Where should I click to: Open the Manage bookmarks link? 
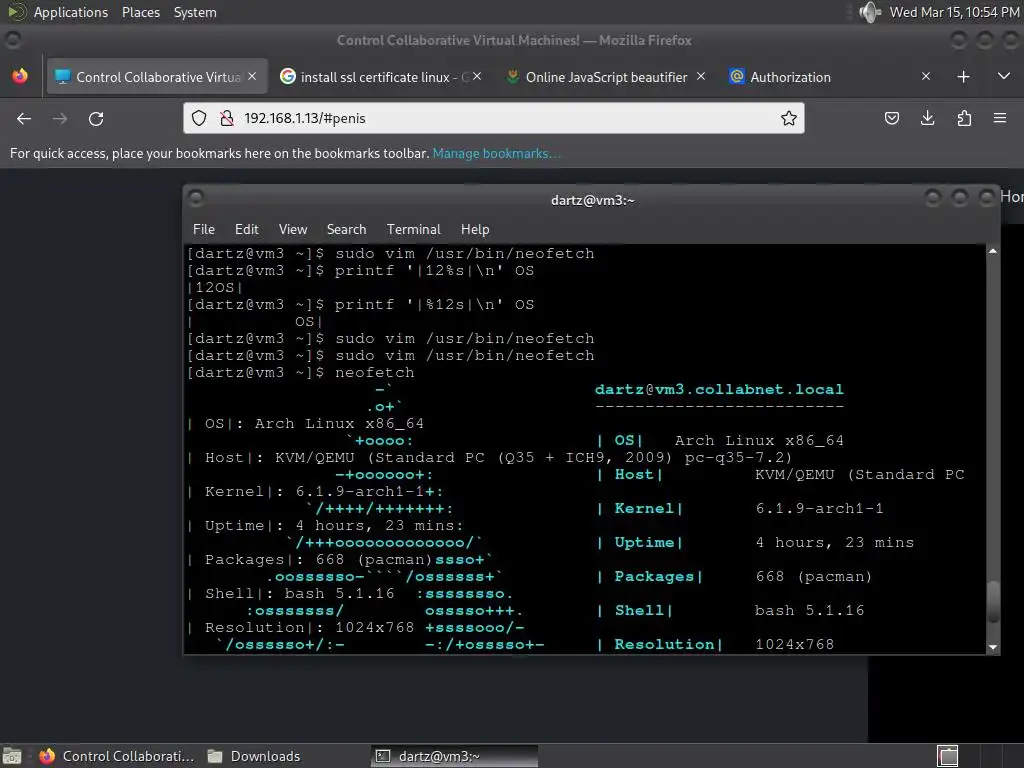click(496, 153)
